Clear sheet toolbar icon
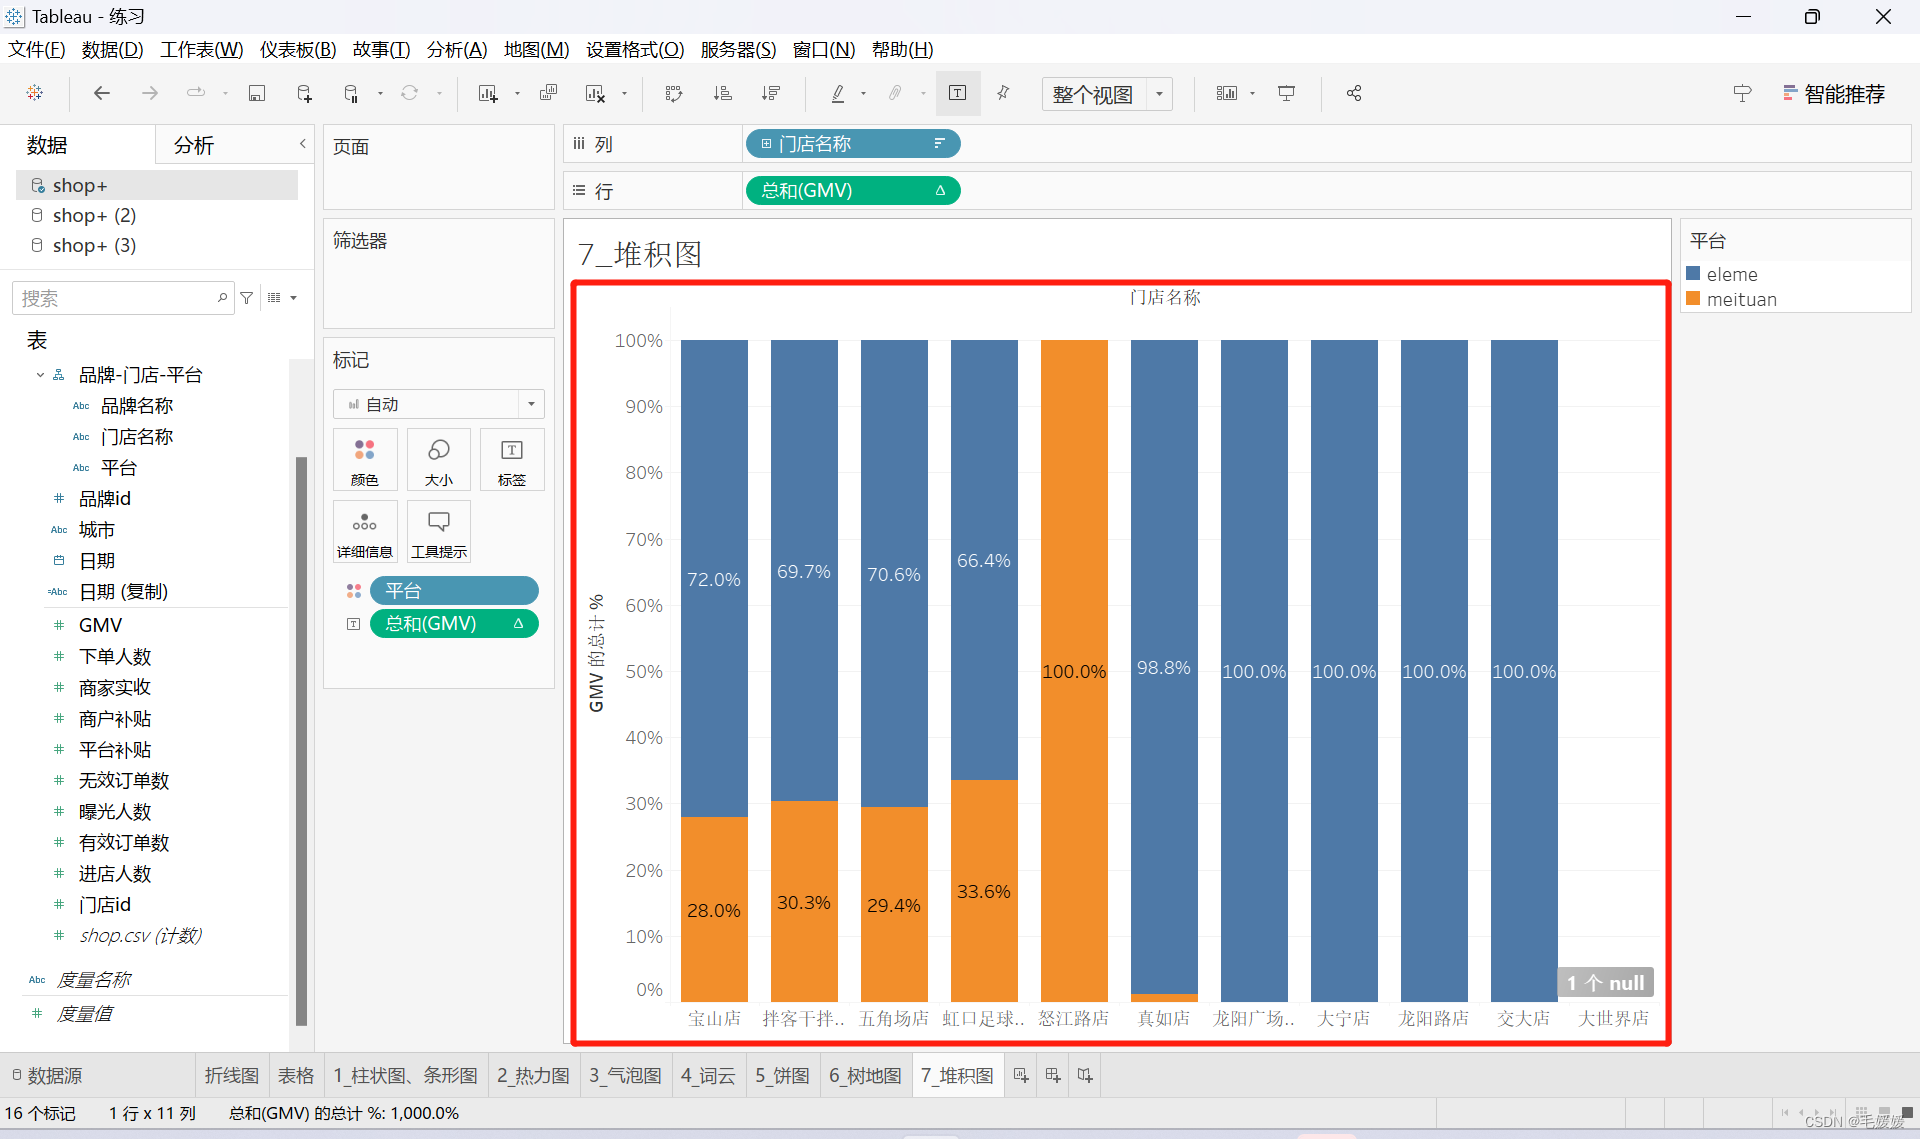The height and width of the screenshot is (1139, 1920). 595,93
